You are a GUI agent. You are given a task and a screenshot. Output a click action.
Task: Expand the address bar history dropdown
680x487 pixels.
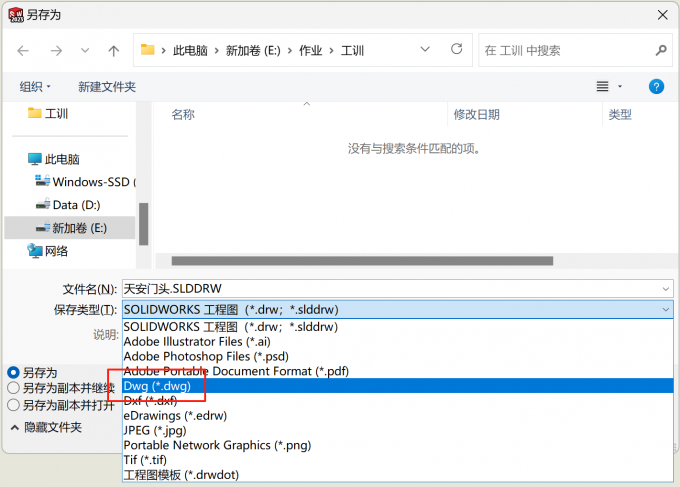(x=425, y=49)
